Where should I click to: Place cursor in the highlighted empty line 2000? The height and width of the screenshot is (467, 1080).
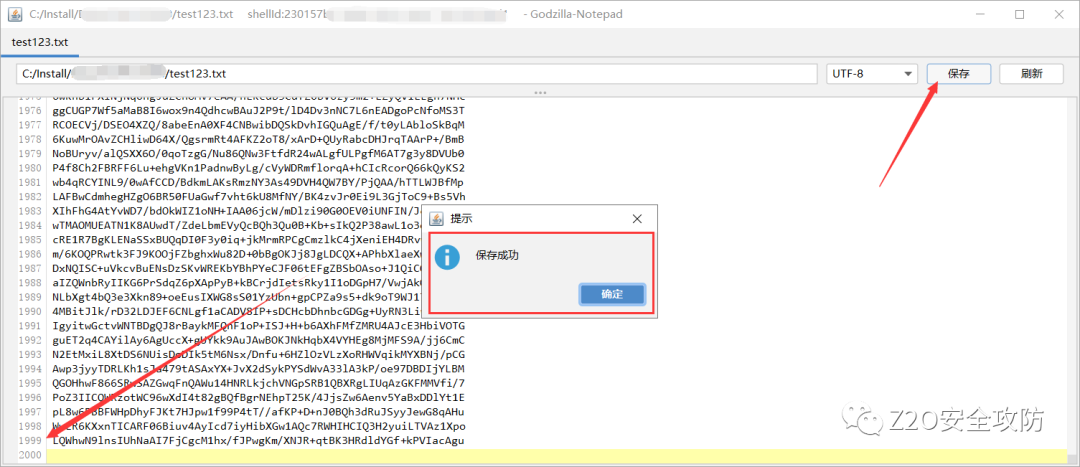[558, 455]
